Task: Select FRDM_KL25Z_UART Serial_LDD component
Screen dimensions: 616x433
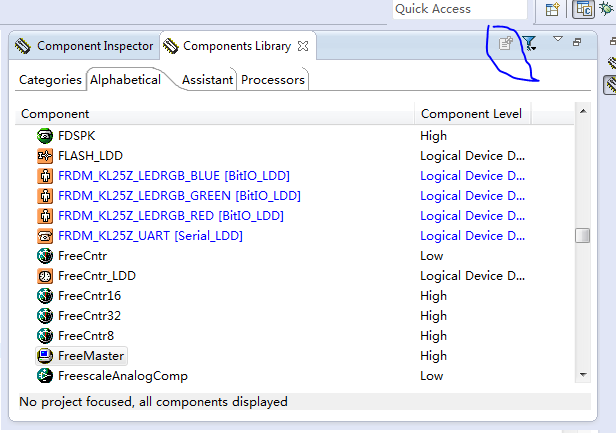Action: click(x=150, y=236)
